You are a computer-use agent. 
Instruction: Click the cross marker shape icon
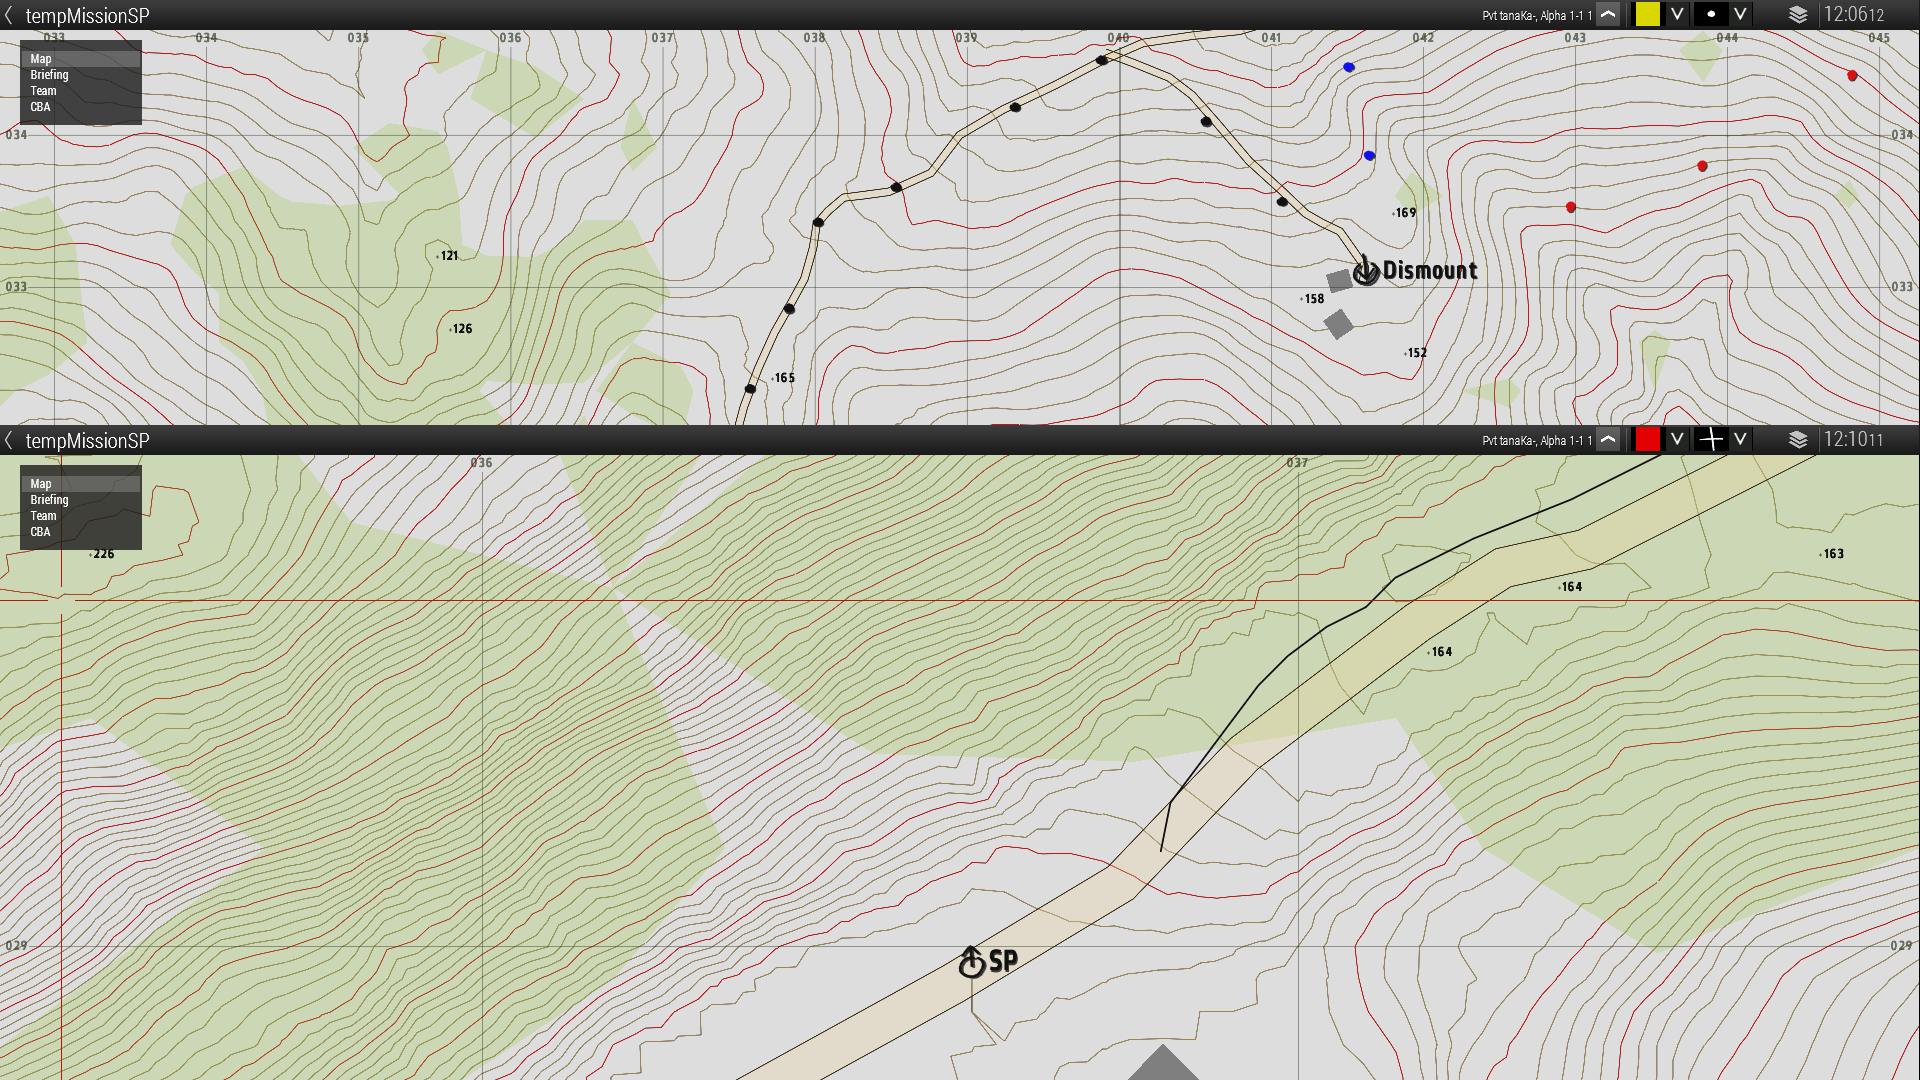click(1711, 440)
